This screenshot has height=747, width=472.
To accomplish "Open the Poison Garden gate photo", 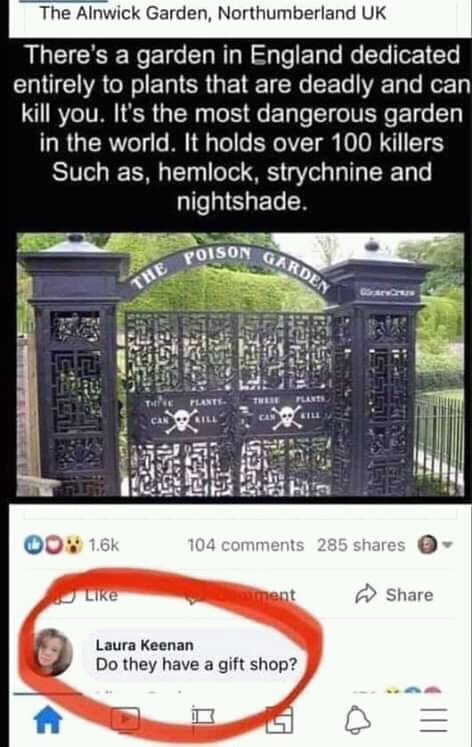I will [240, 364].
